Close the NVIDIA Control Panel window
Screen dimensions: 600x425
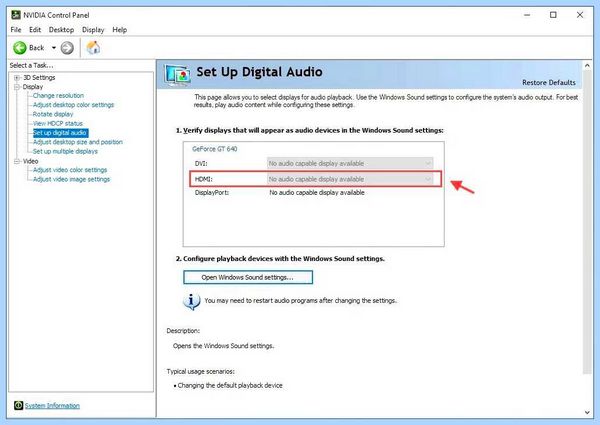pyautogui.click(x=580, y=15)
